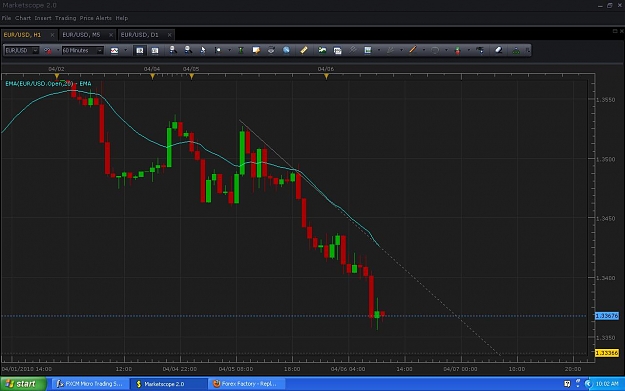
Task: Expand the grid table icon dropdown arrow
Action: click(379, 51)
